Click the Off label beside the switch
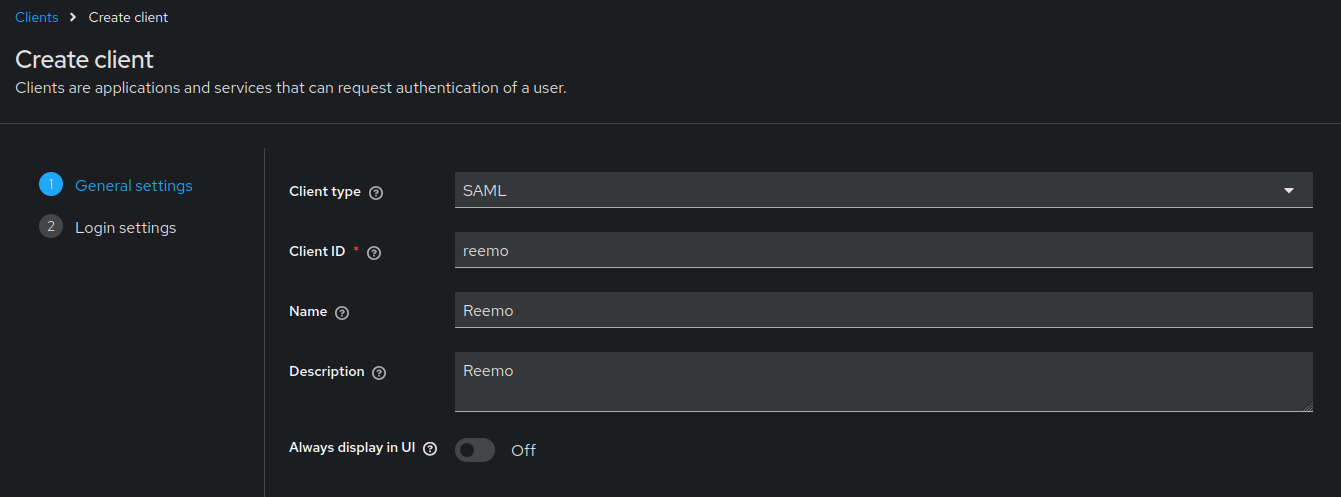This screenshot has height=497, width=1341. [x=523, y=450]
